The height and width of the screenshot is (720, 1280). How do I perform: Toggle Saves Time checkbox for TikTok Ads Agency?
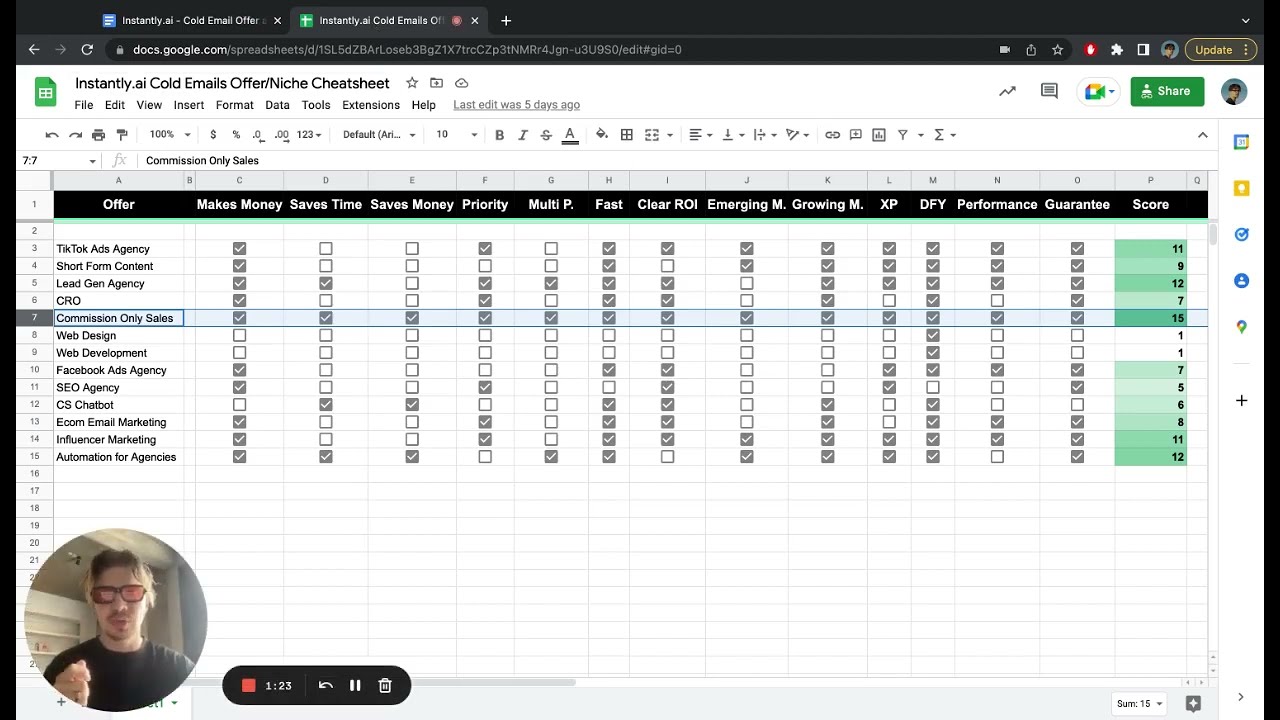tap(325, 249)
